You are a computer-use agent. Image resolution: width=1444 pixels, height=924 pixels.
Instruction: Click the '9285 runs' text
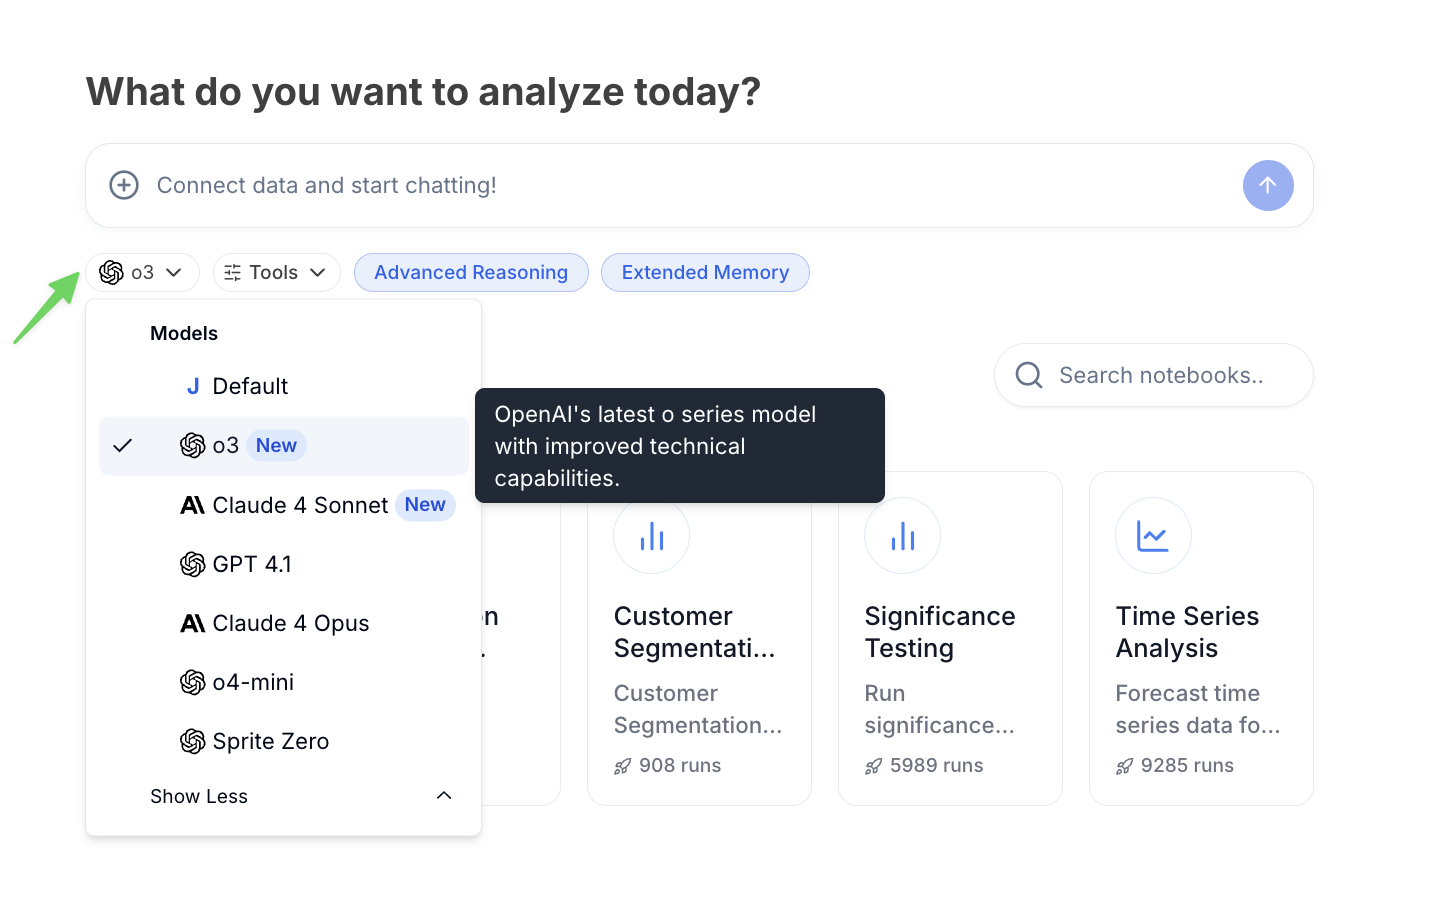(x=1187, y=766)
